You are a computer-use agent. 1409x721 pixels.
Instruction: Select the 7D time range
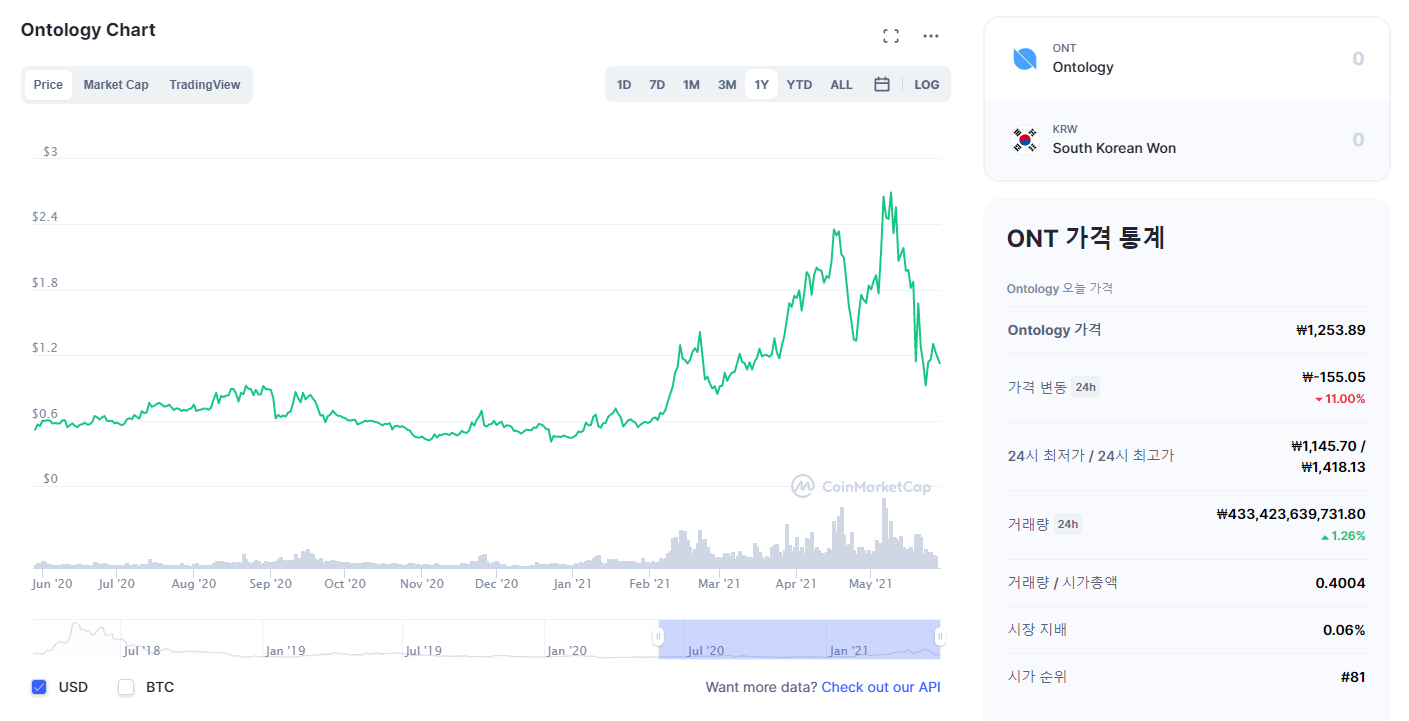coord(657,85)
